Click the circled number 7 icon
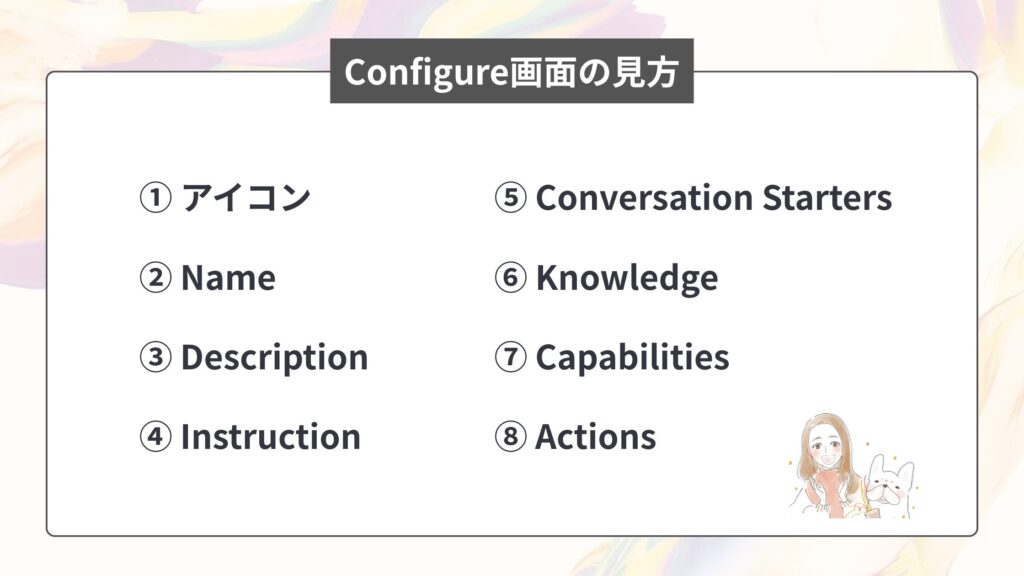 click(x=511, y=357)
